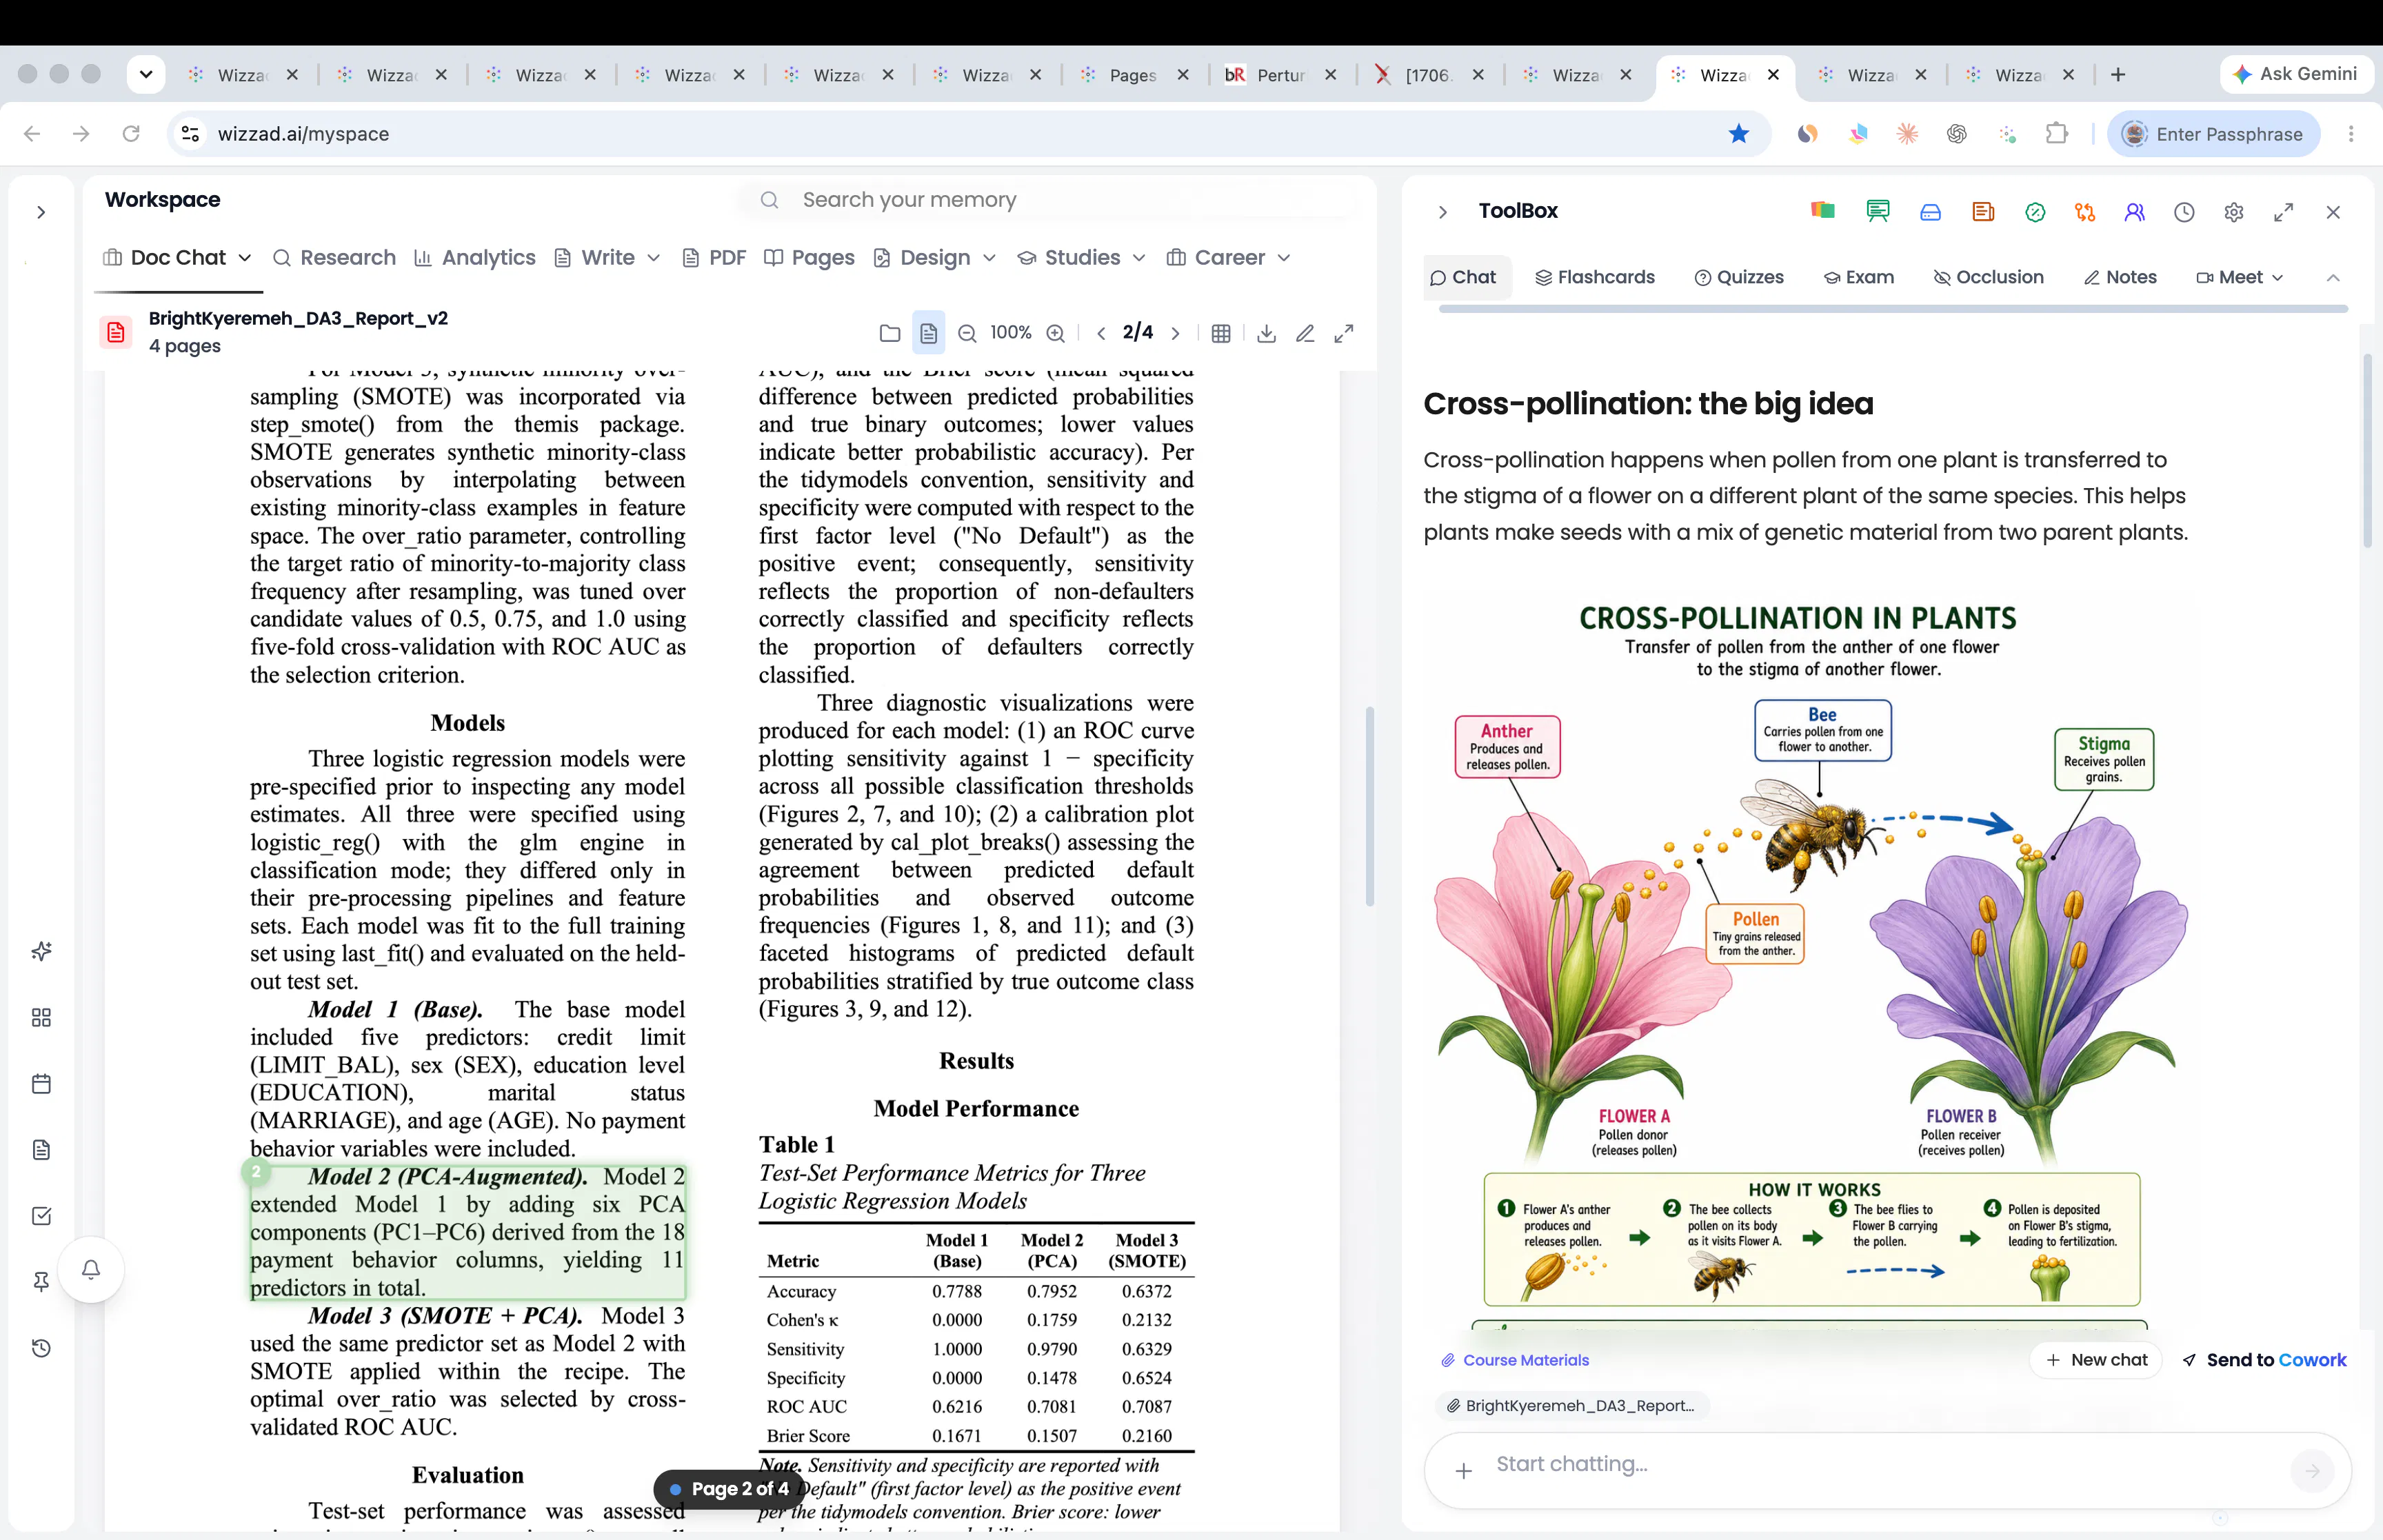Screen dimensions: 2383x1540
Task: Click the attach plus icon in chat box
Action: pyautogui.click(x=1463, y=1470)
